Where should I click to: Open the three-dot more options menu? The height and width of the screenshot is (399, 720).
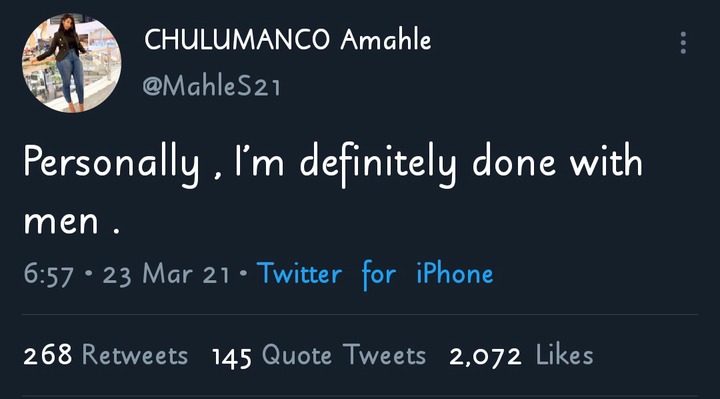point(683,43)
